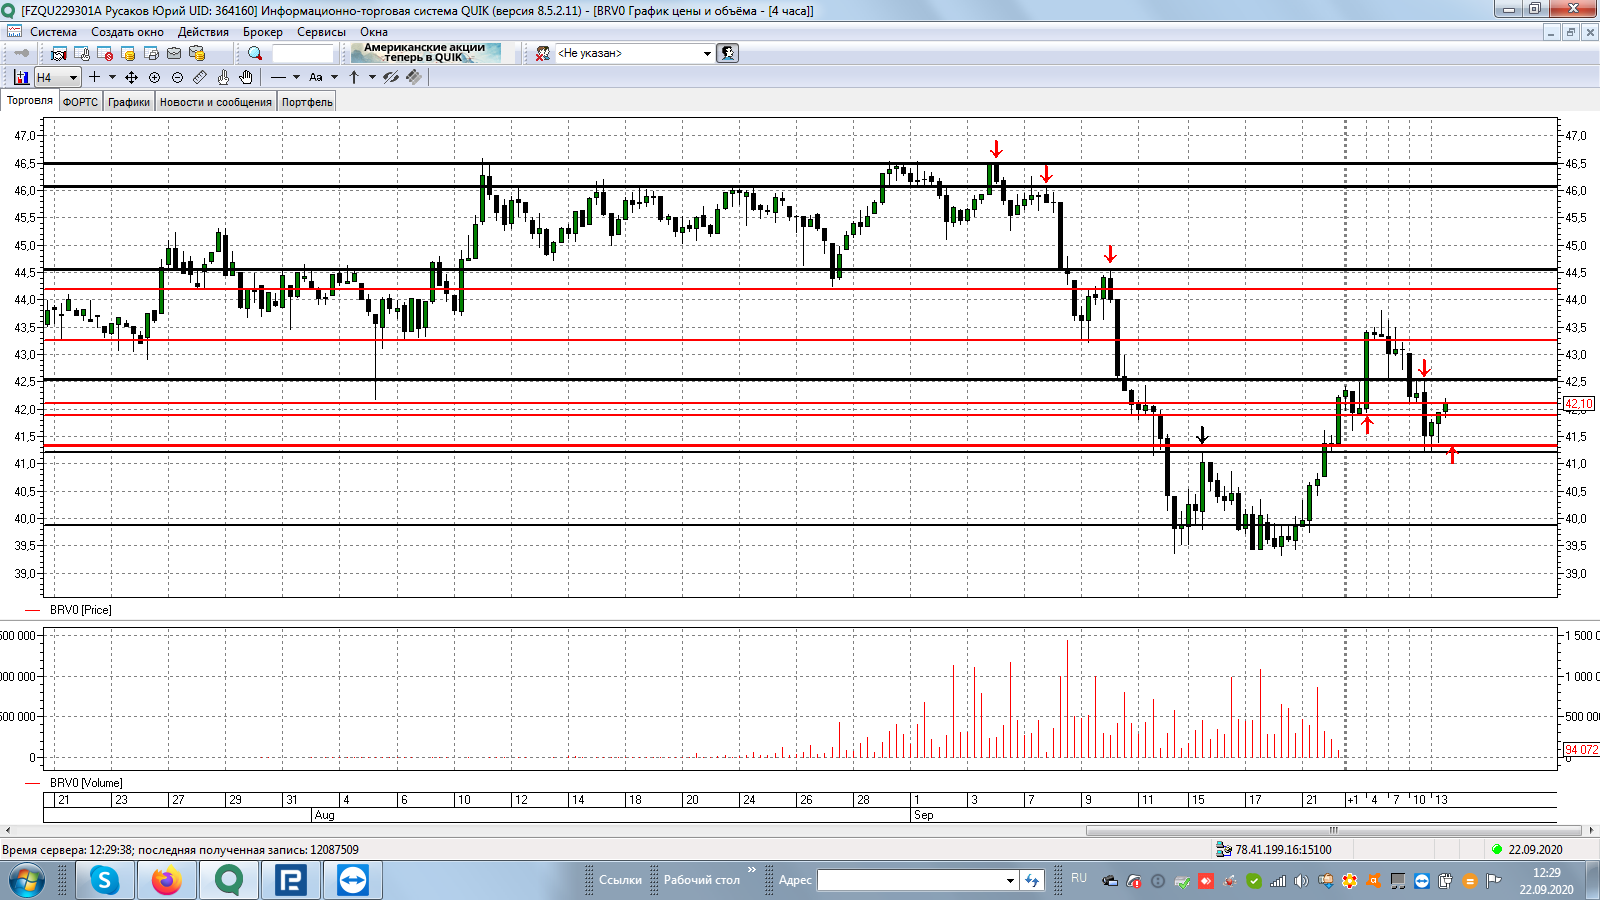The height and width of the screenshot is (900, 1600).
Task: Click the American stocks in QUIK banner
Action: click(x=425, y=53)
